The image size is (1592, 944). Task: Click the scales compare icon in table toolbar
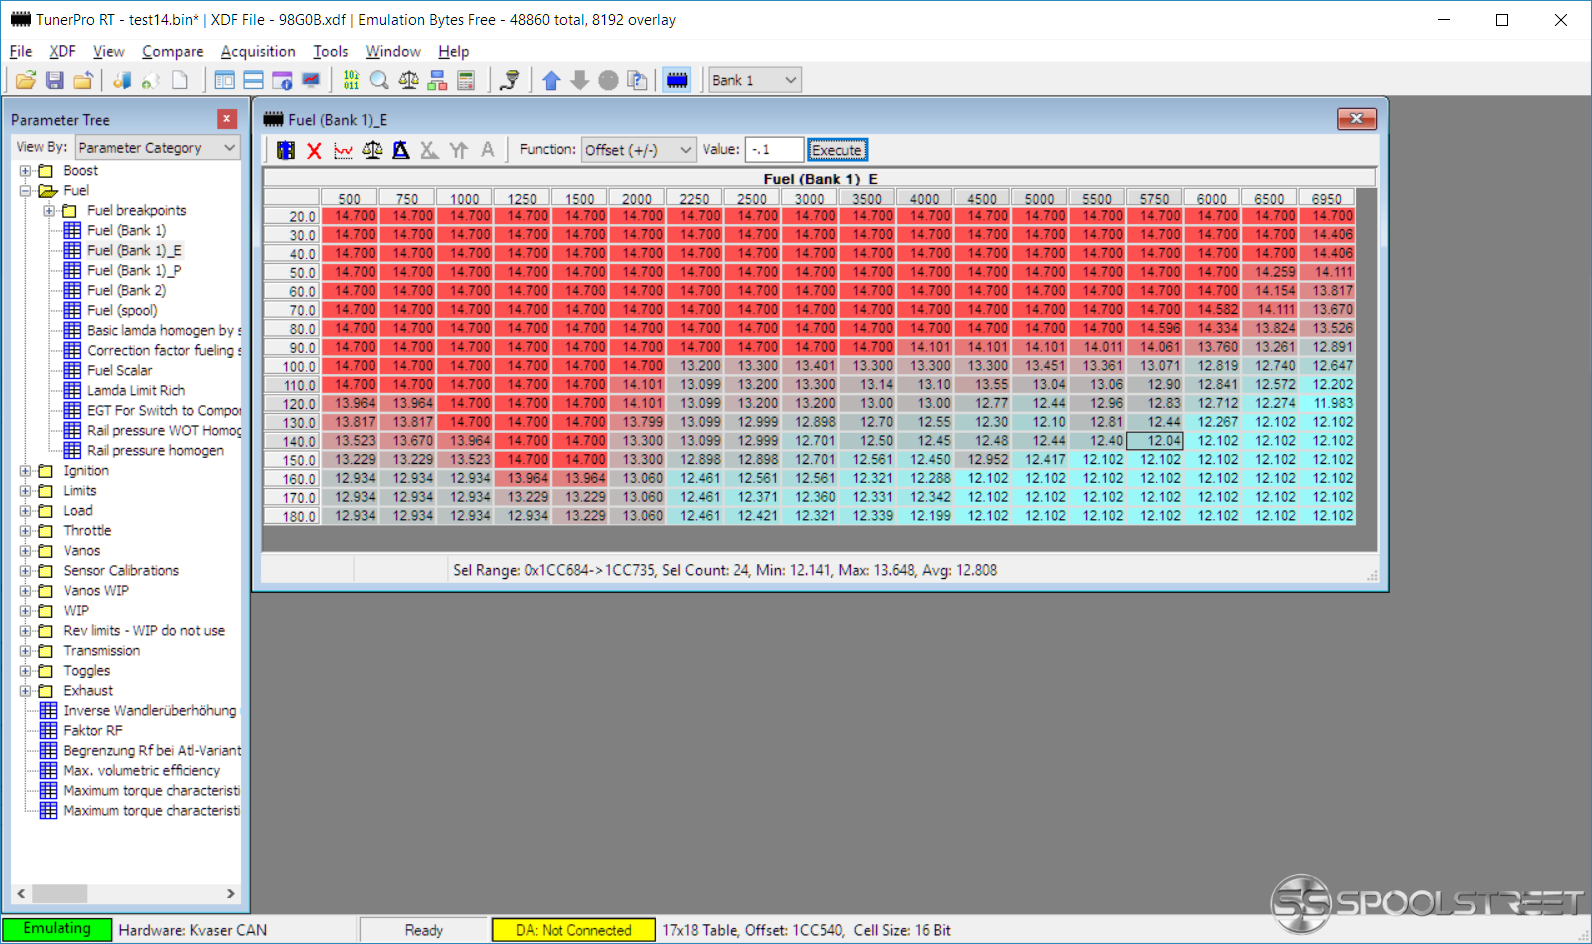pos(372,150)
